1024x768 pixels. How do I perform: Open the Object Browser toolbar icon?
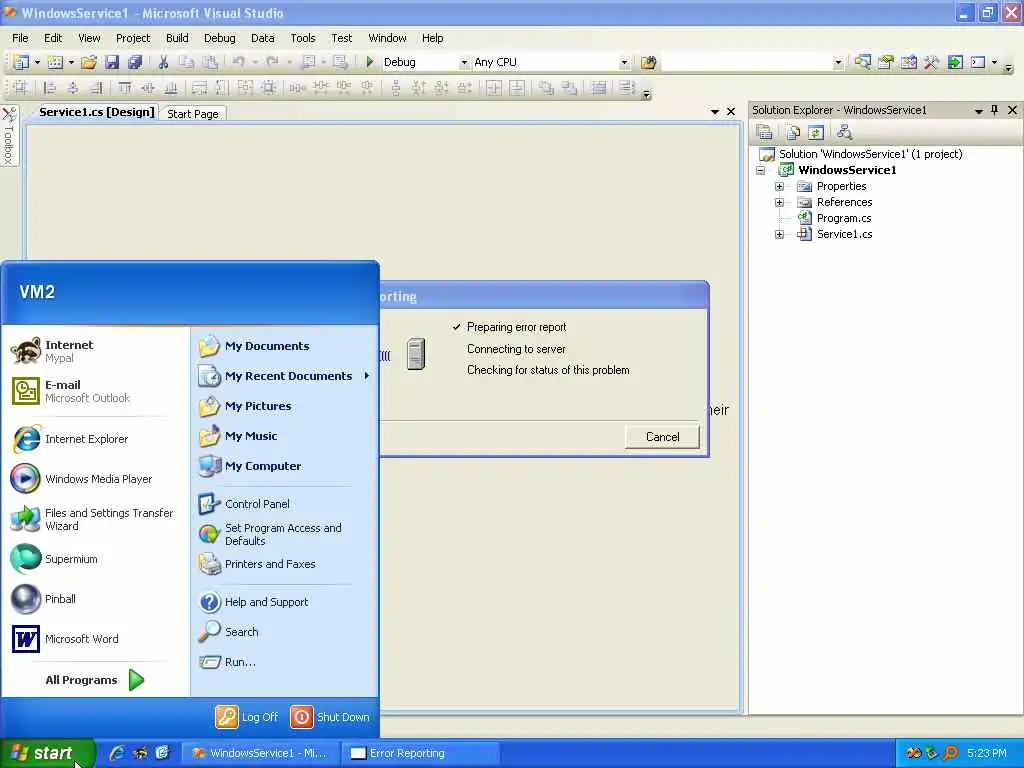tap(908, 62)
